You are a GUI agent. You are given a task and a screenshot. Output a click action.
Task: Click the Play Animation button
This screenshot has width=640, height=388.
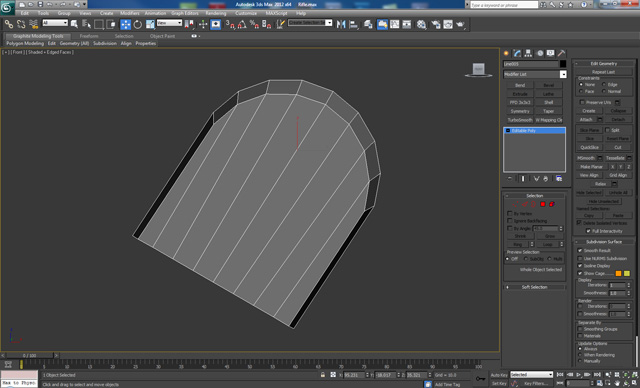[579, 375]
